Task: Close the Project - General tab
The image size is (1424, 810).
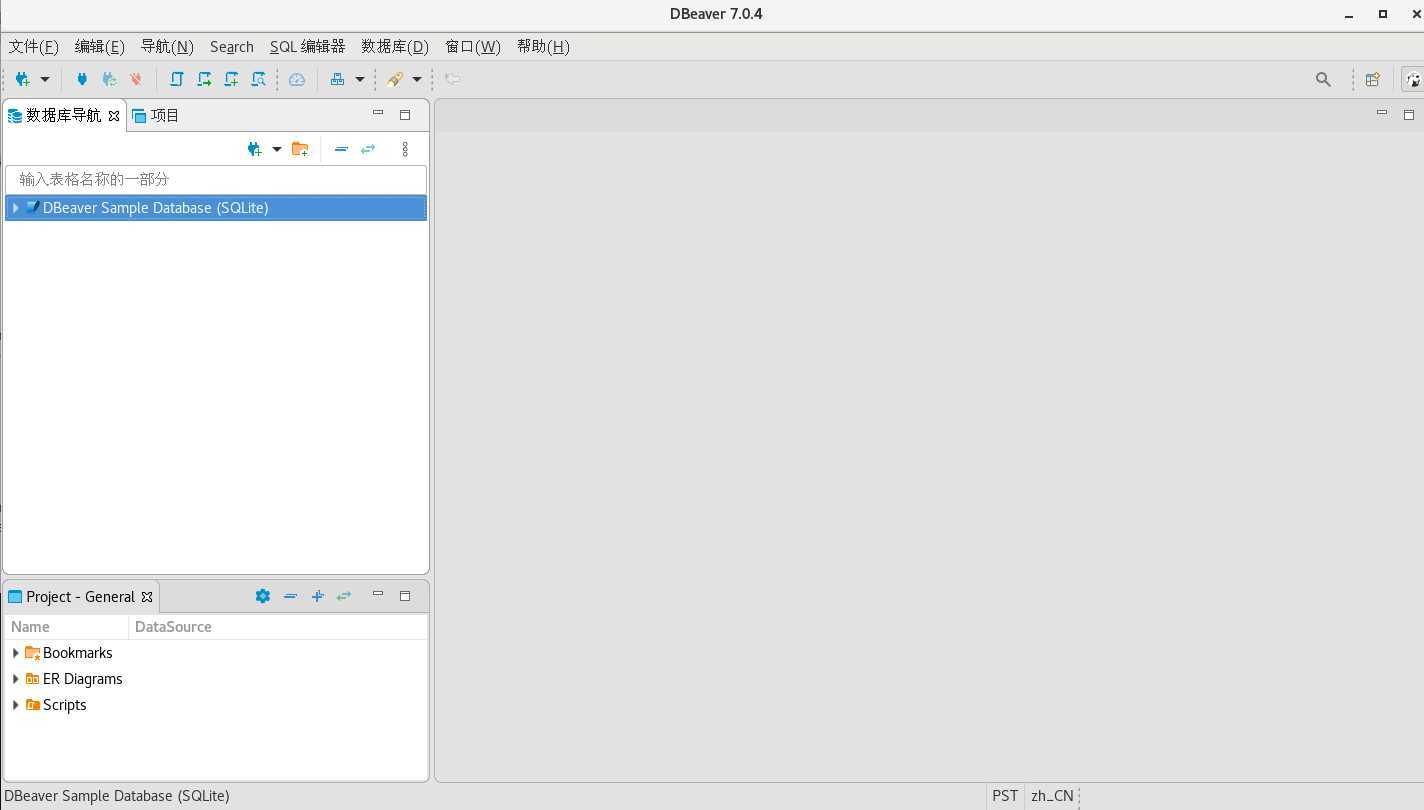Action: click(x=147, y=597)
